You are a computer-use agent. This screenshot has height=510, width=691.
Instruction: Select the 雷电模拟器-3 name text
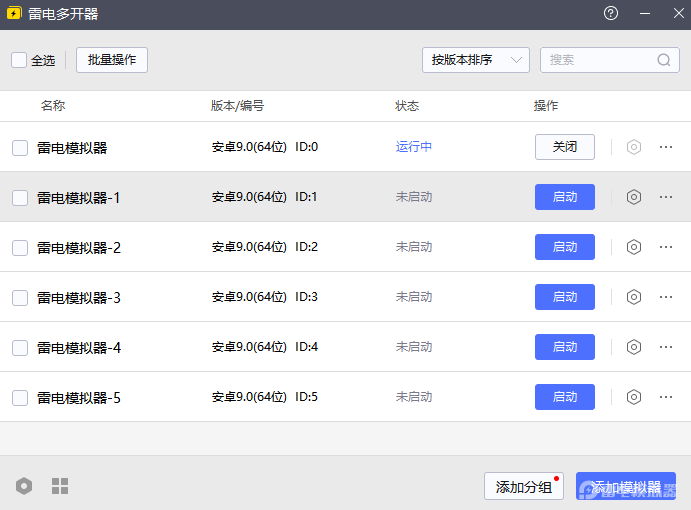coord(78,298)
